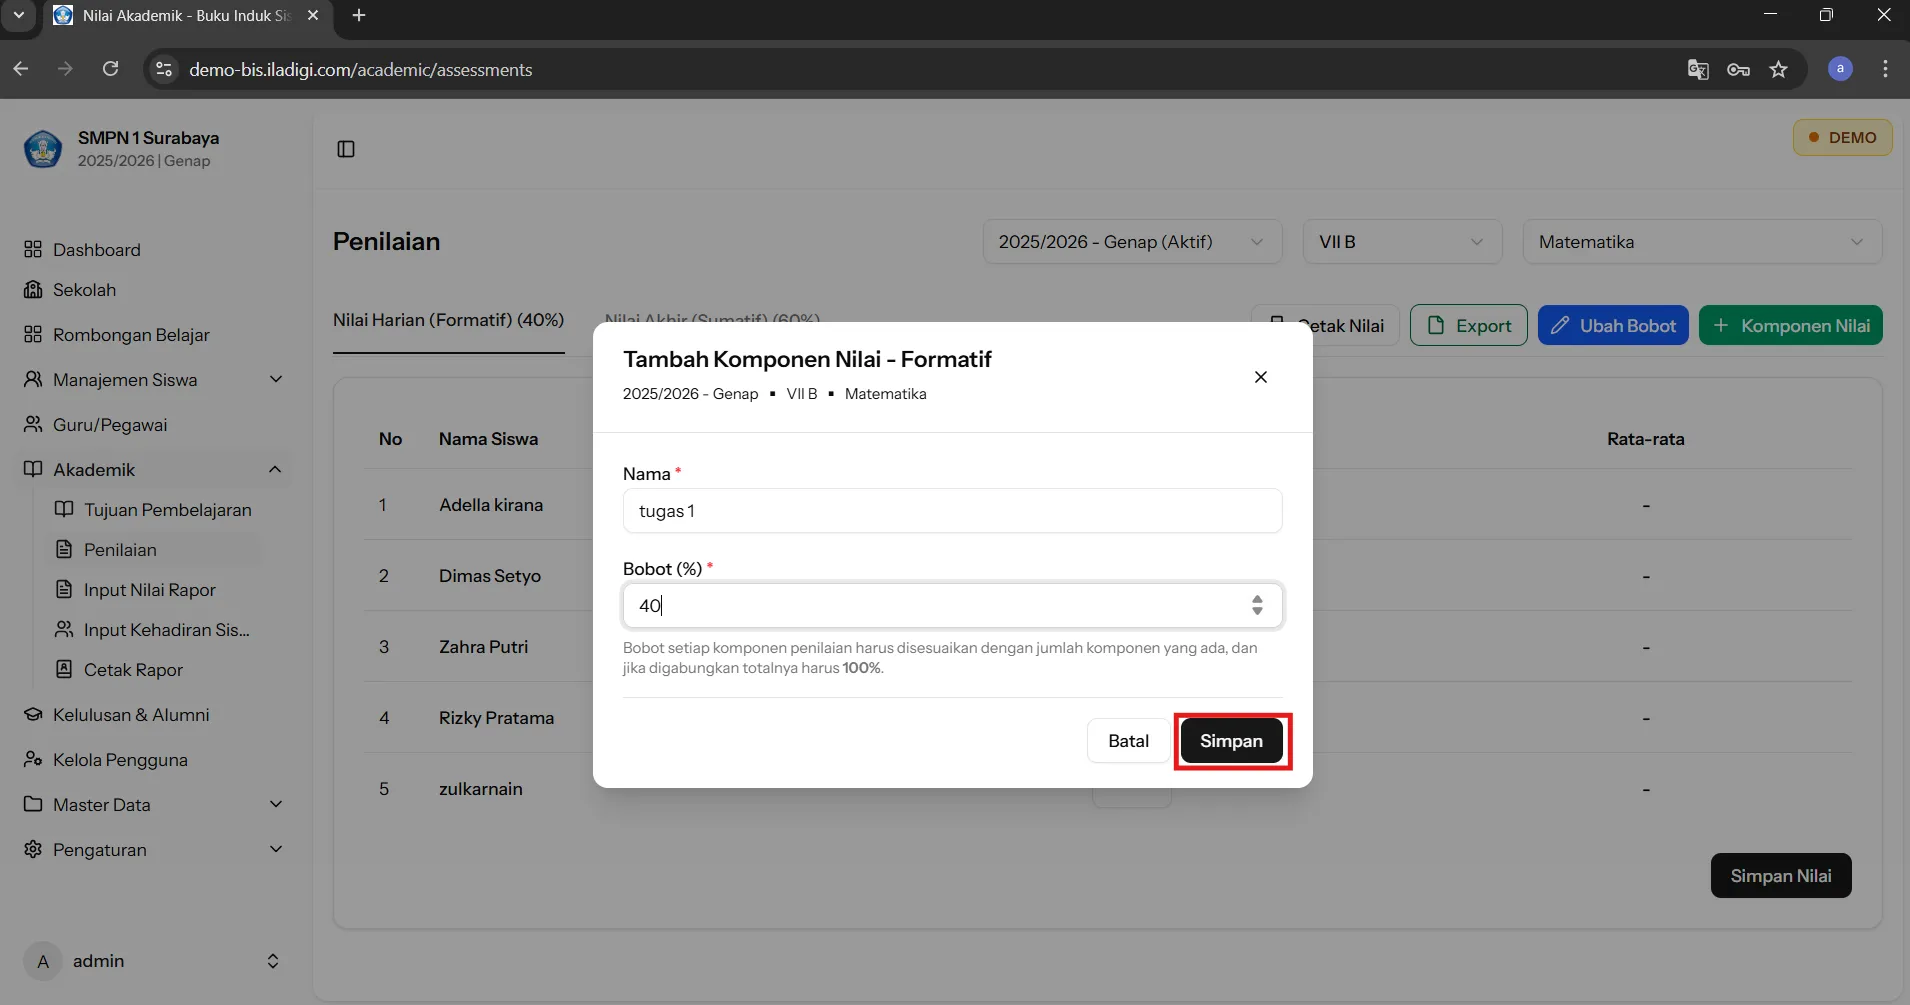Open the Matematika subject dropdown

(x=1702, y=242)
